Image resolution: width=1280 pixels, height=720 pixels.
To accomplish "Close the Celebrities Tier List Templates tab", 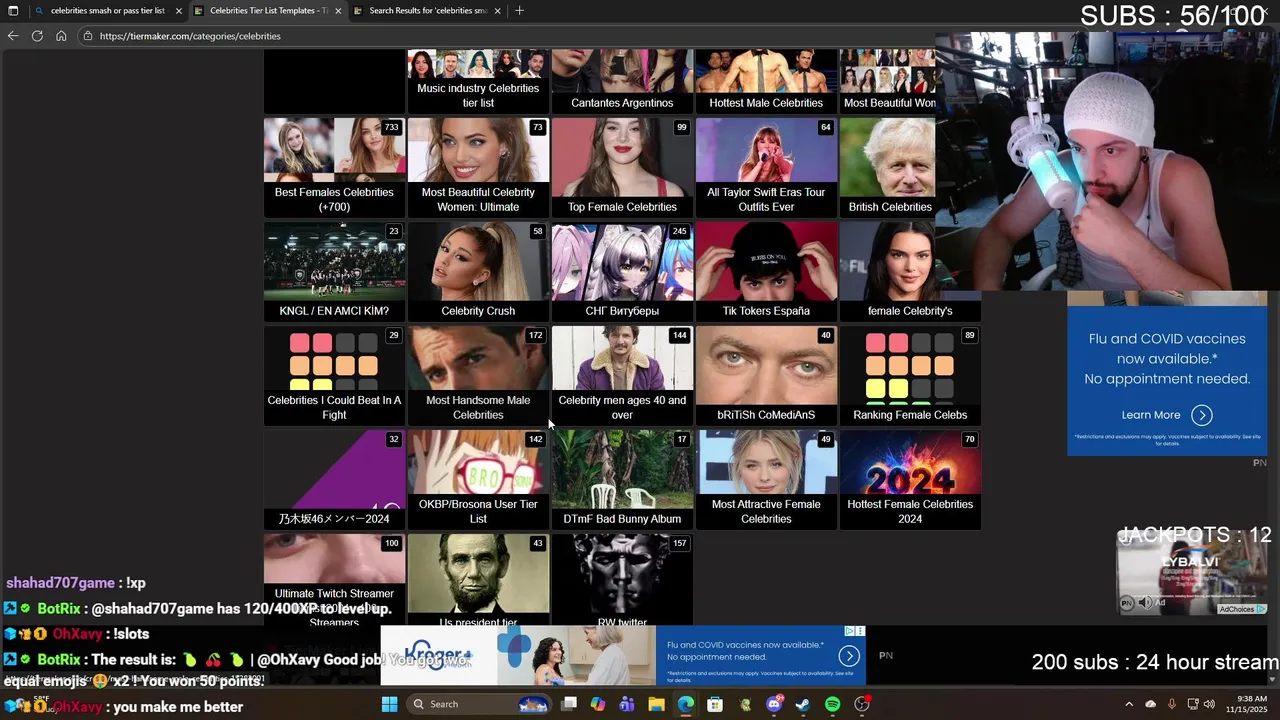I will click(x=338, y=11).
